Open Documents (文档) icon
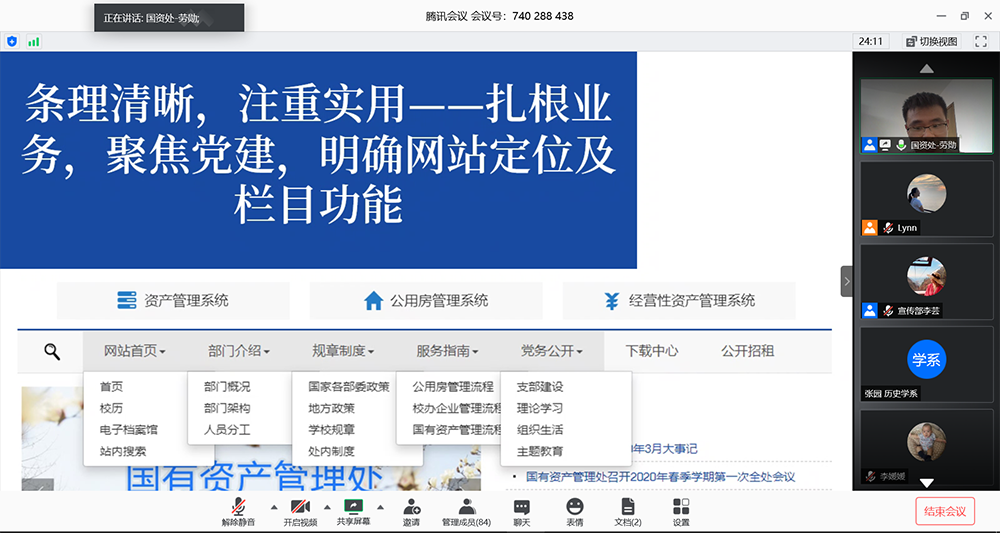Image resolution: width=1000 pixels, height=533 pixels. (628, 511)
